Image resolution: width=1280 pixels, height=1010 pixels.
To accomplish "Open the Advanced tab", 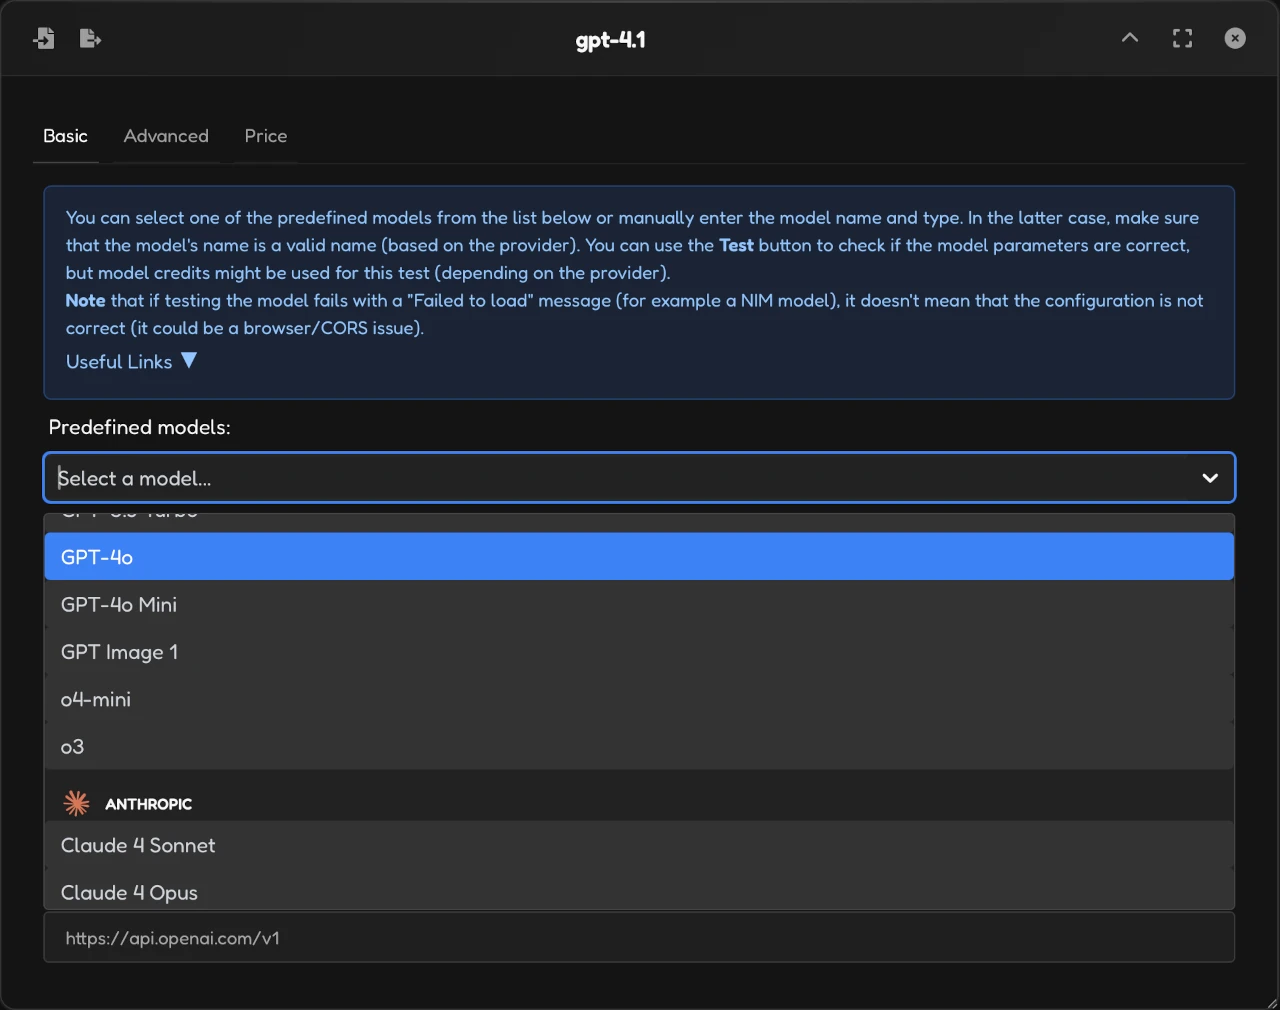I will pos(166,136).
